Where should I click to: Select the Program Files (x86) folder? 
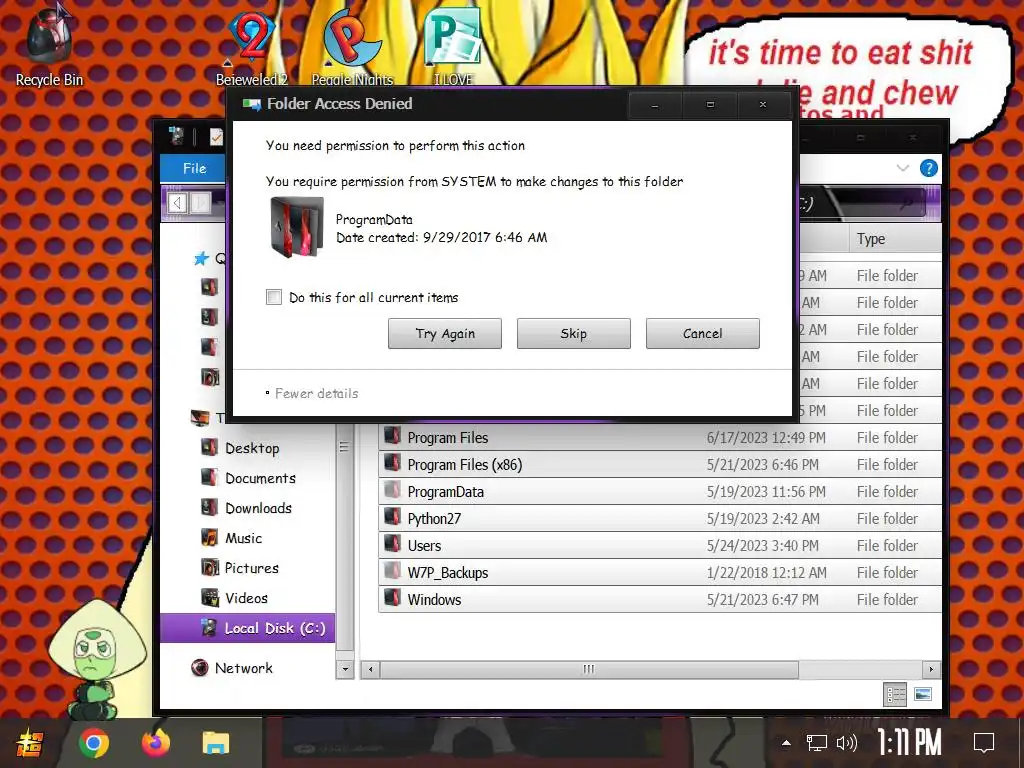(x=660, y=464)
